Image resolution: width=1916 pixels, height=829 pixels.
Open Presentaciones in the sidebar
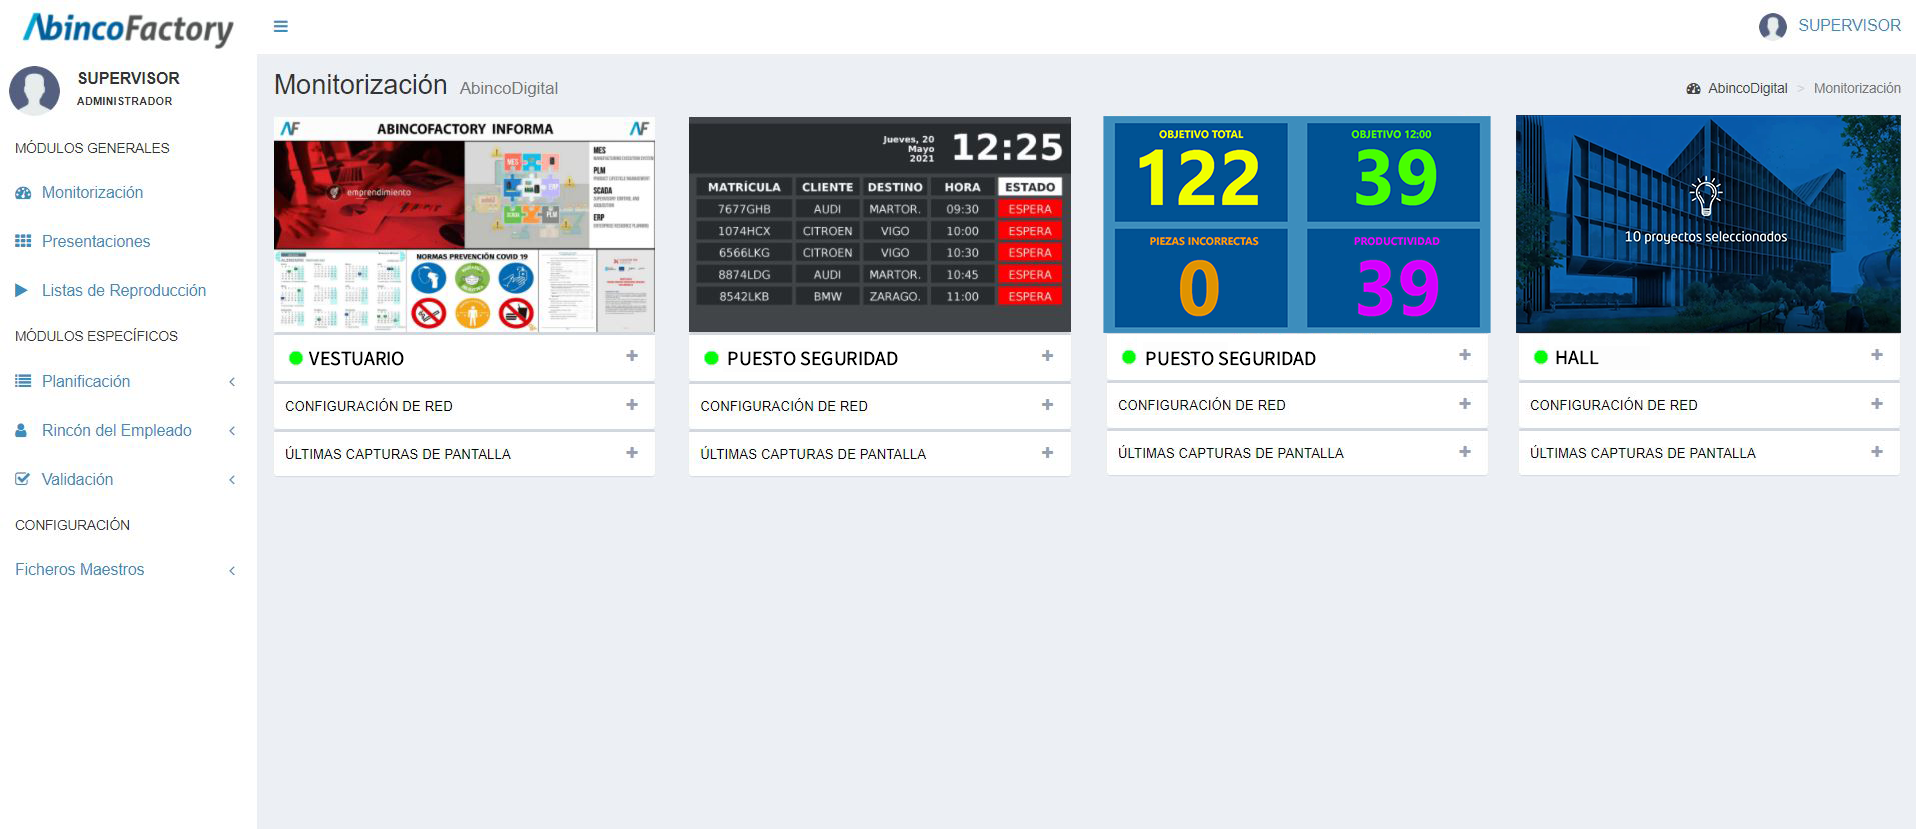[96, 241]
